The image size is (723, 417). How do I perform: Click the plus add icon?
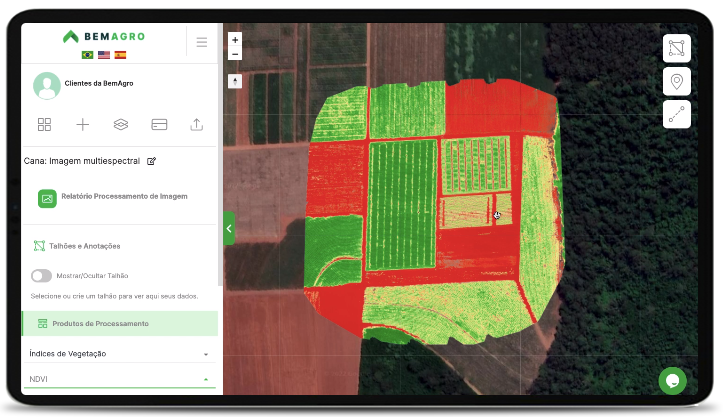(x=83, y=125)
